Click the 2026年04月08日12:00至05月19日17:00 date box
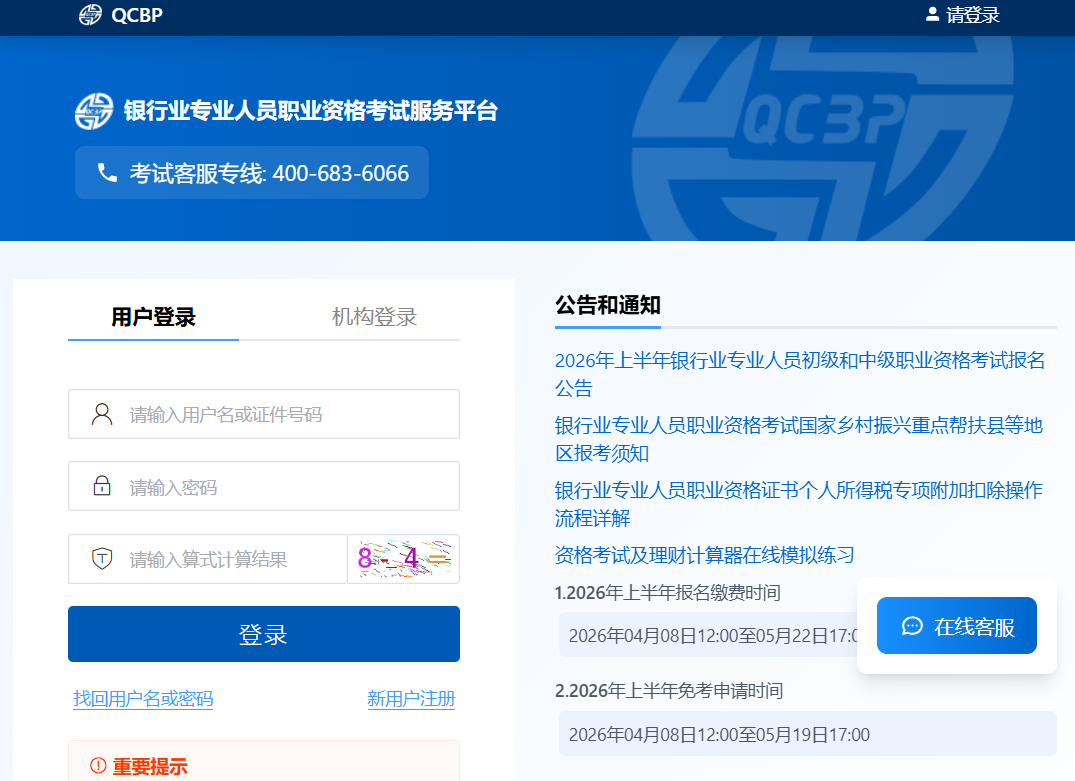 808,734
